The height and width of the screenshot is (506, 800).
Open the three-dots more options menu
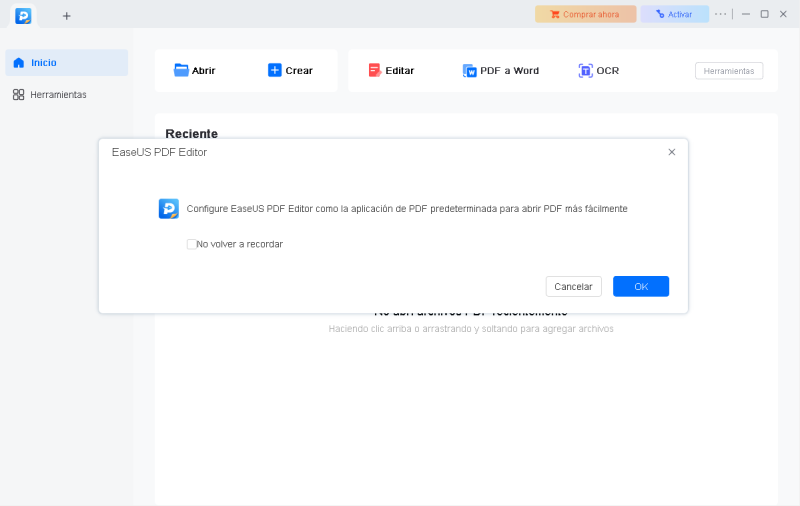pos(720,14)
